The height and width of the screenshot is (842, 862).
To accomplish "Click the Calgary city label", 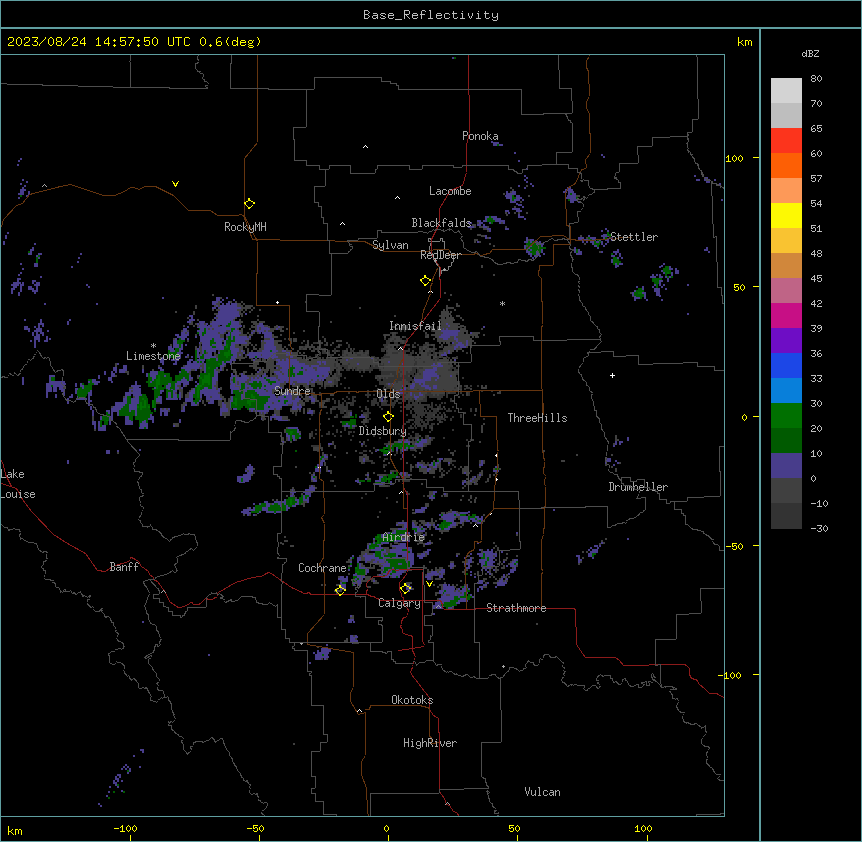I will coord(399,603).
